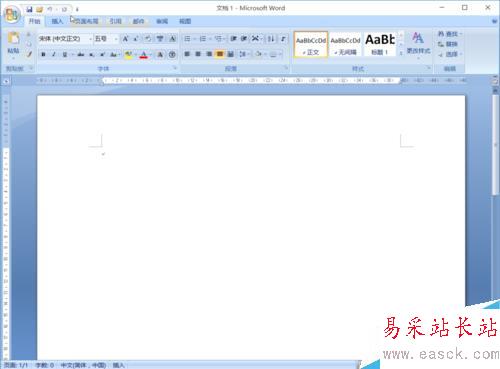Click the vertical scrollbar thumb
Viewport: 500px width, 369px height.
[495, 144]
